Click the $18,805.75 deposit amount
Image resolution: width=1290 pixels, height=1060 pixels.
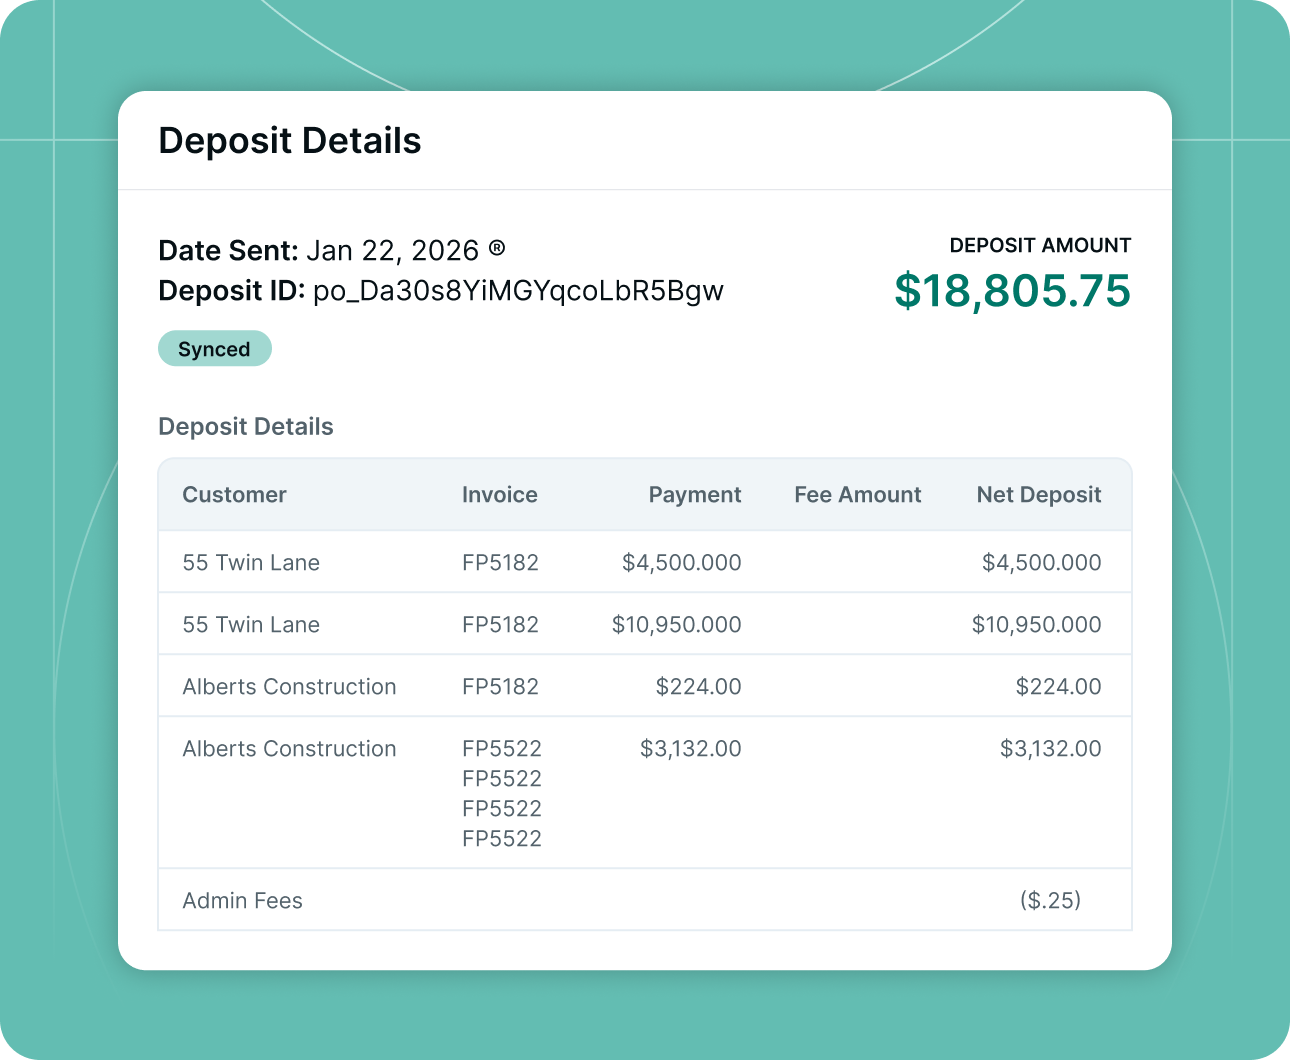pyautogui.click(x=1012, y=291)
